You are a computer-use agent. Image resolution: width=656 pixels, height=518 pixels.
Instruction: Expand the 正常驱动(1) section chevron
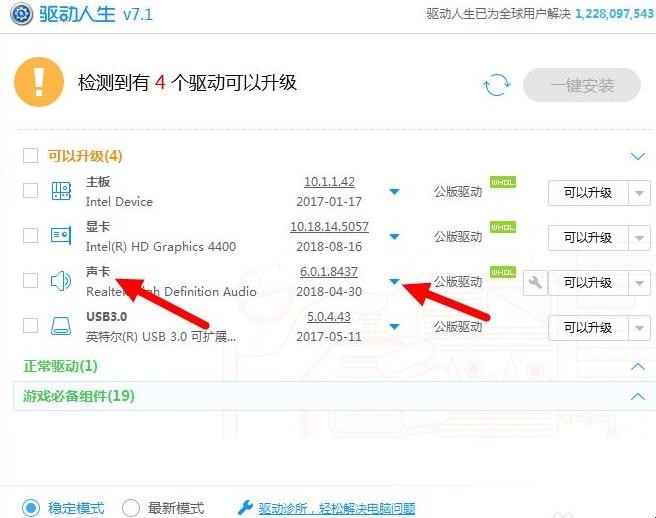pyautogui.click(x=638, y=367)
